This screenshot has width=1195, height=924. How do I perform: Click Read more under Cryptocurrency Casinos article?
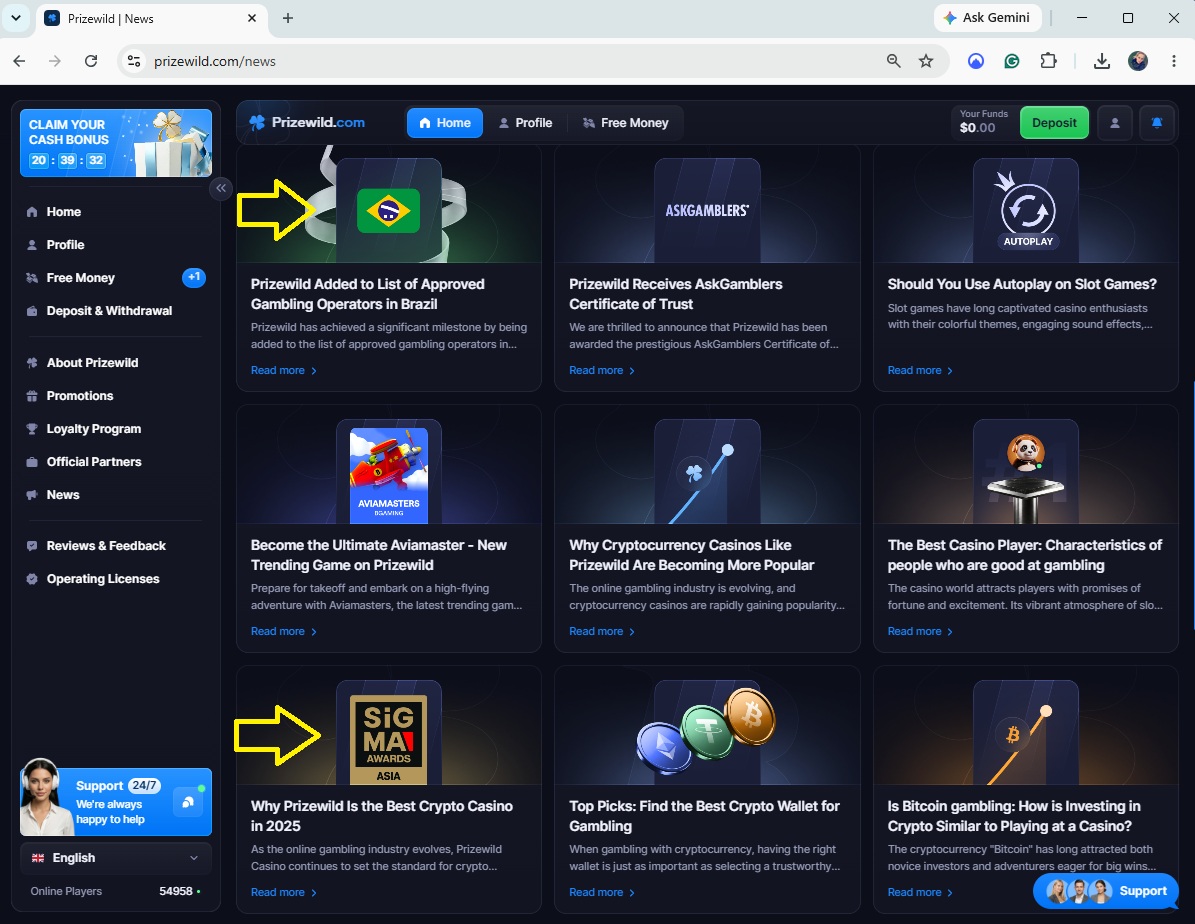pos(602,631)
